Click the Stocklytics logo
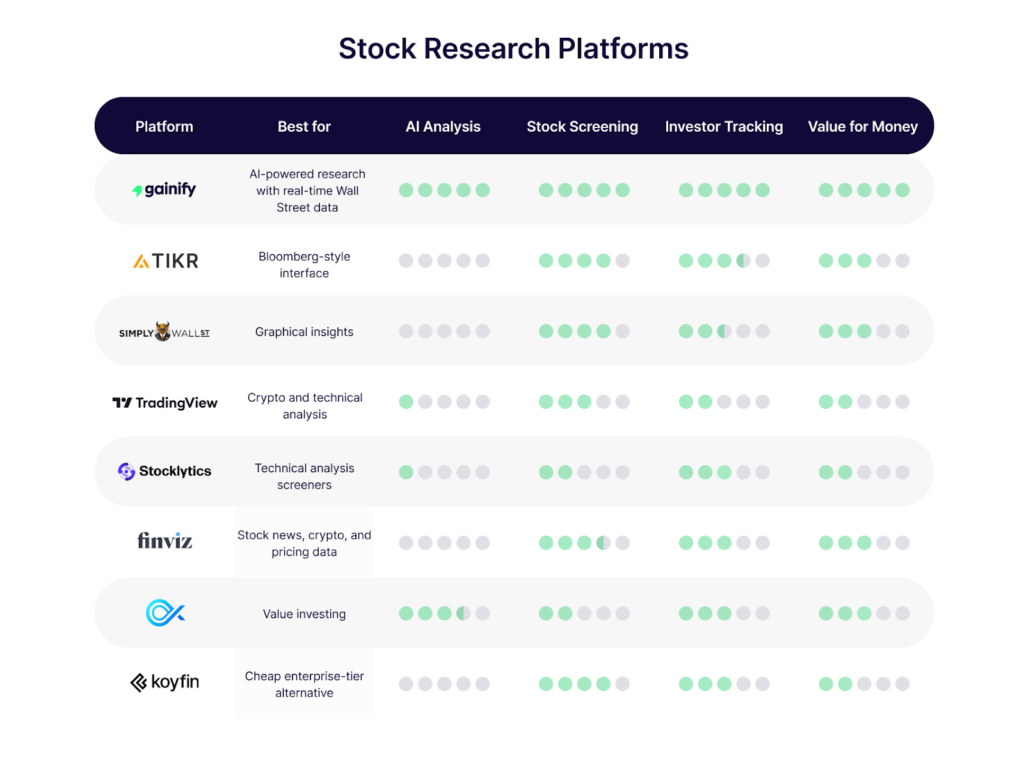The width and height of the screenshot is (1024, 764). coord(164,471)
